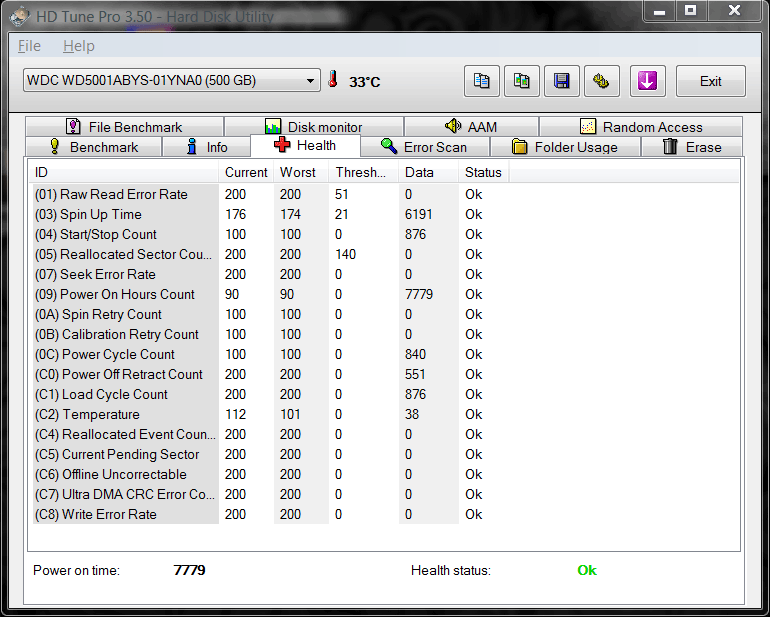Click the 176 current value for Spin Up Time

coord(235,215)
